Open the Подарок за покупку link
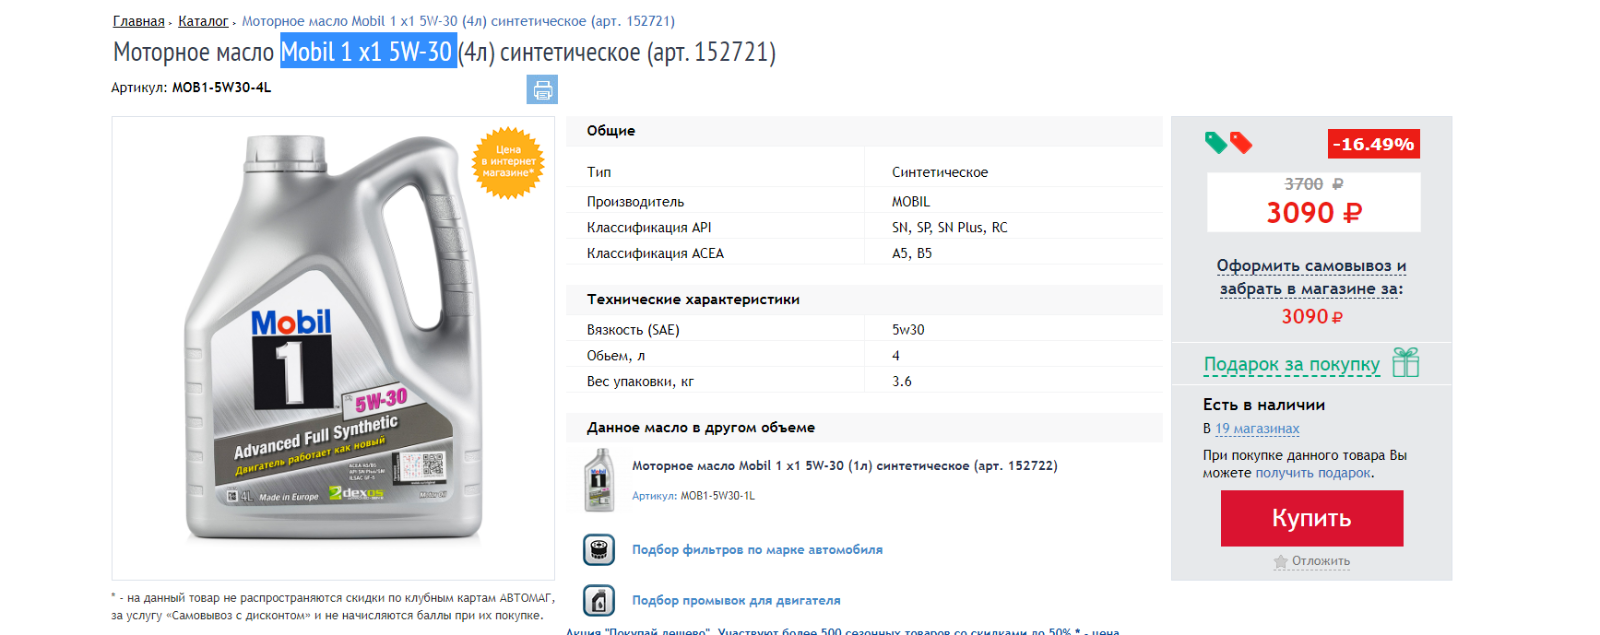The height and width of the screenshot is (635, 1600). 1292,364
